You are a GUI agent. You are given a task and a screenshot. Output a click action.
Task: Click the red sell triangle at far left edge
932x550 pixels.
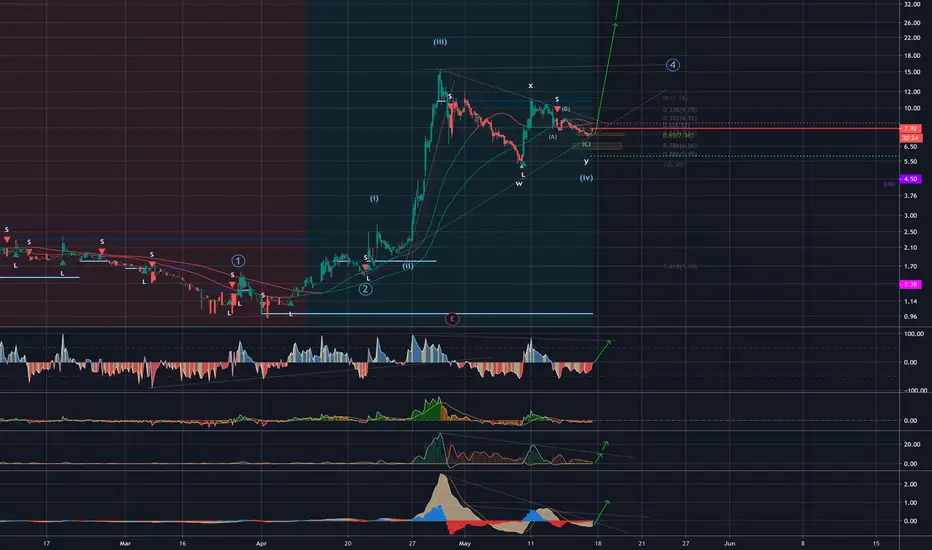click(7, 239)
